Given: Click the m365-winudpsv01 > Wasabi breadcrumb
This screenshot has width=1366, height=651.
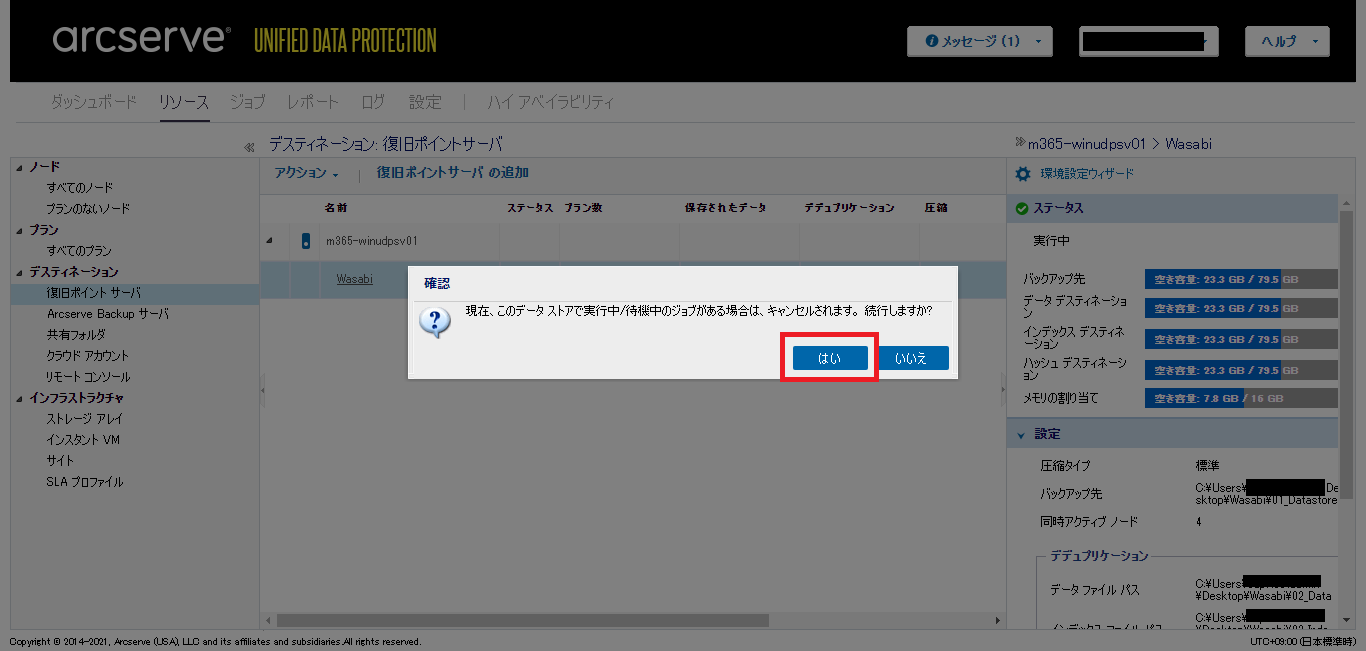Looking at the screenshot, I should click(1120, 144).
